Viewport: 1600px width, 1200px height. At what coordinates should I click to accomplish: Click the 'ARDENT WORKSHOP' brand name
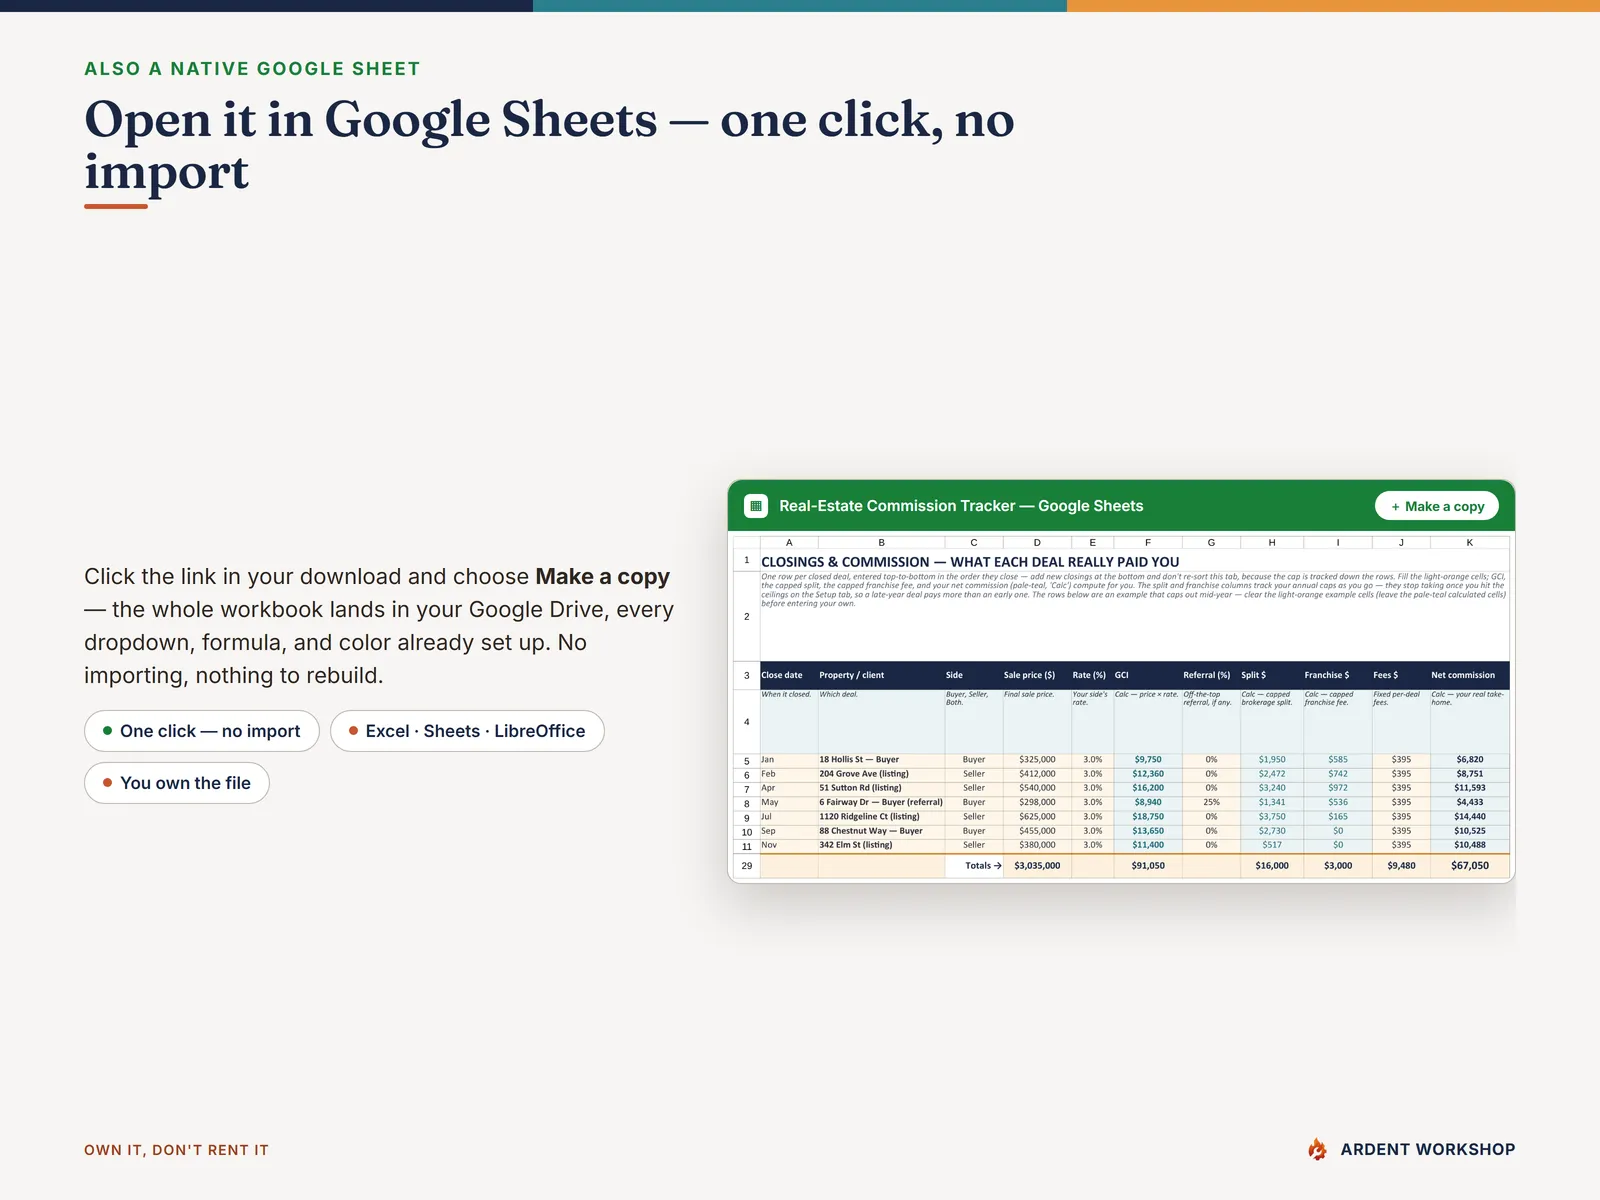tap(1428, 1150)
